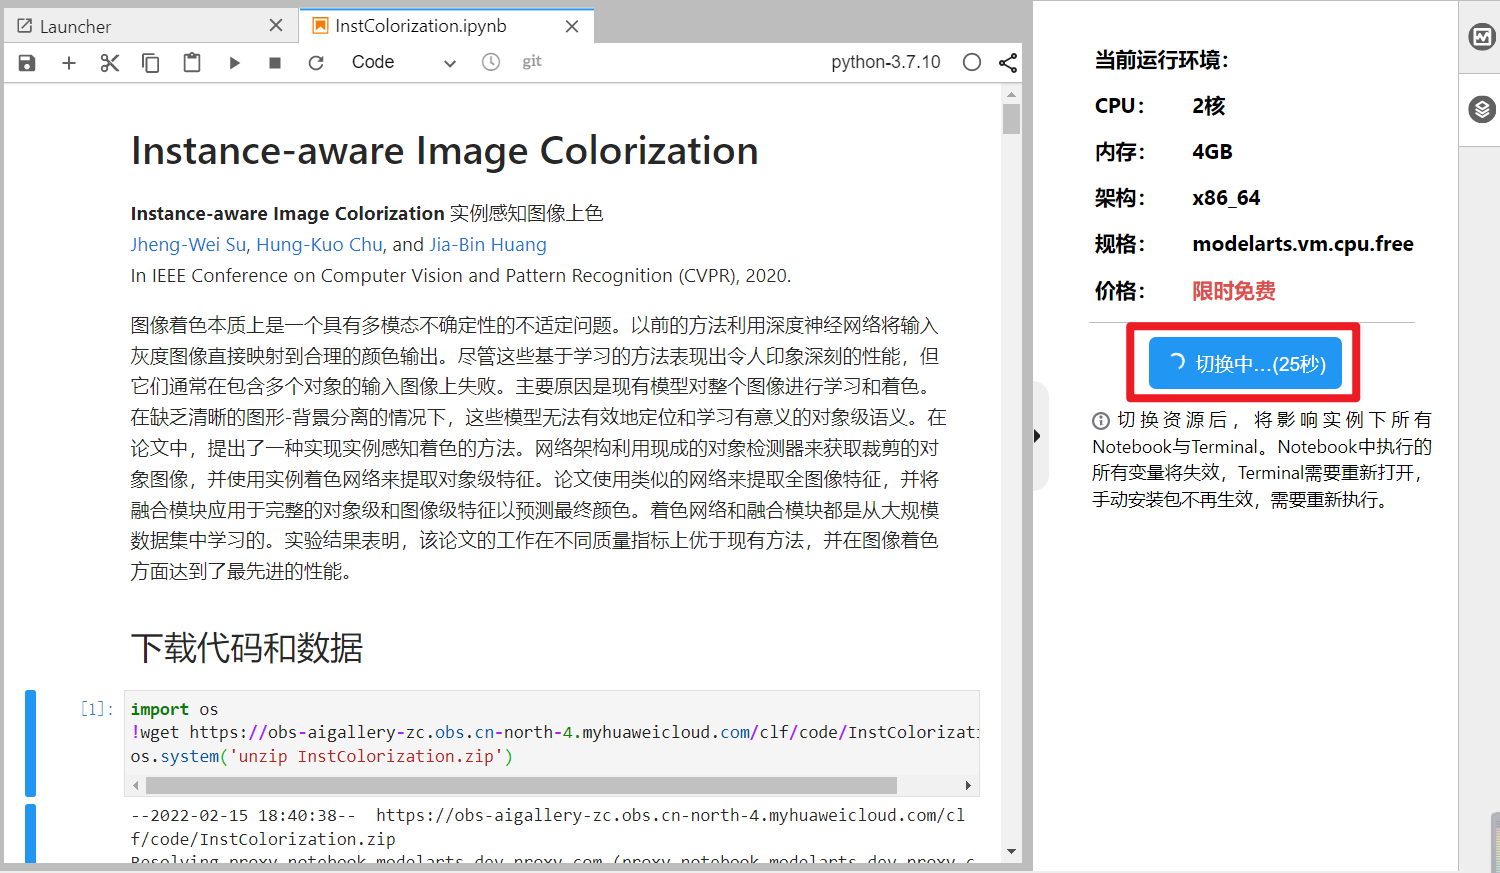Open the top icon in the right sidebar

click(1481, 37)
